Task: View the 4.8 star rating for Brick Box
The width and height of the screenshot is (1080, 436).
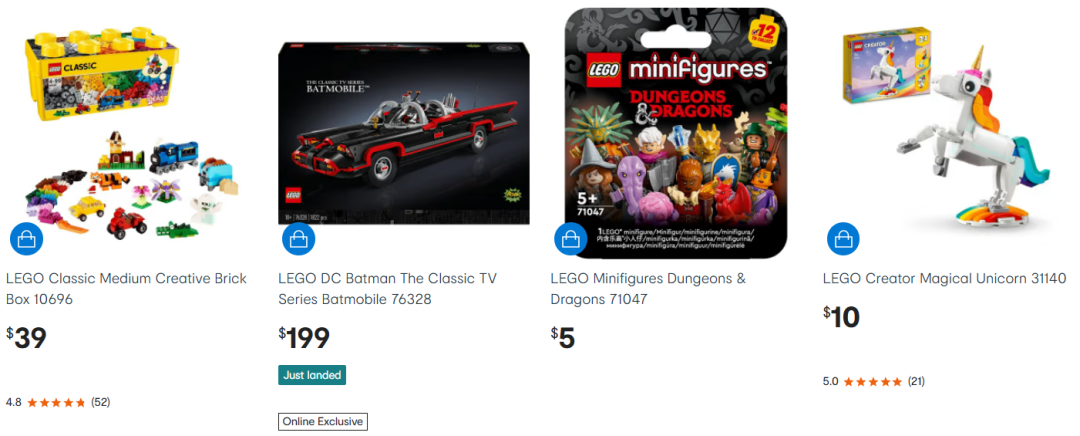Action: tap(46, 402)
